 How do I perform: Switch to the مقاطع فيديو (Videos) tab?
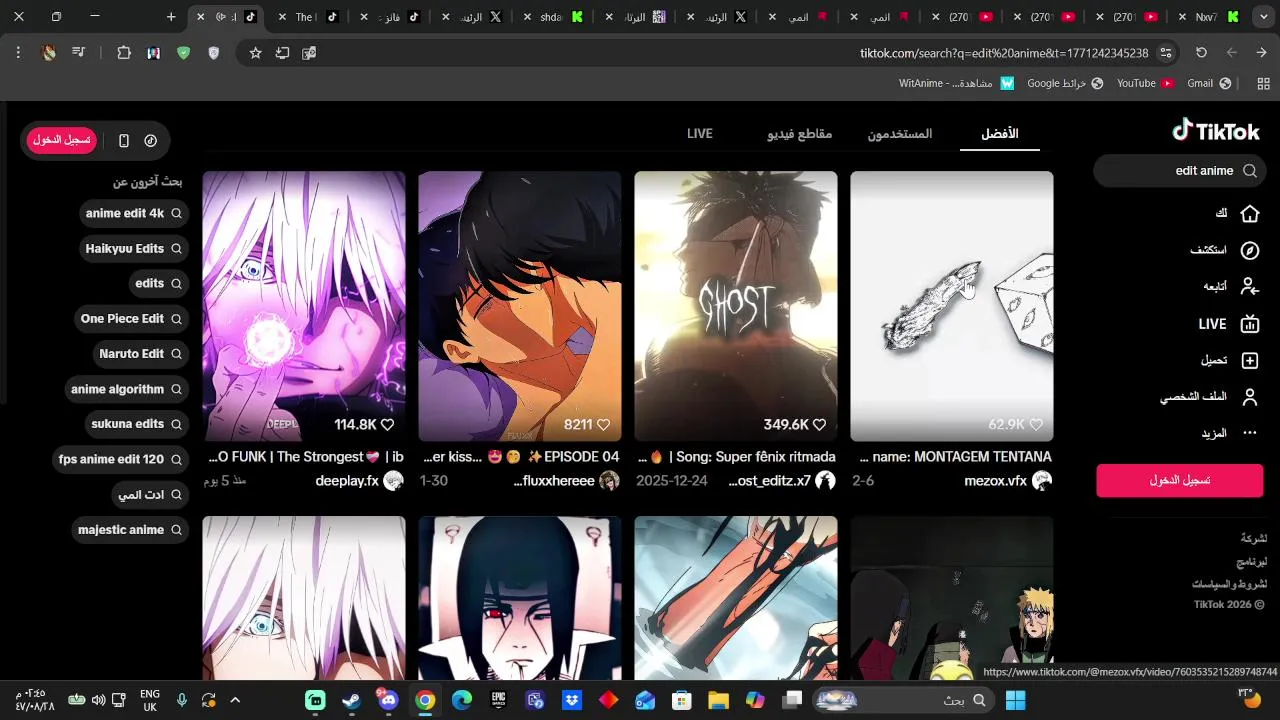point(800,133)
